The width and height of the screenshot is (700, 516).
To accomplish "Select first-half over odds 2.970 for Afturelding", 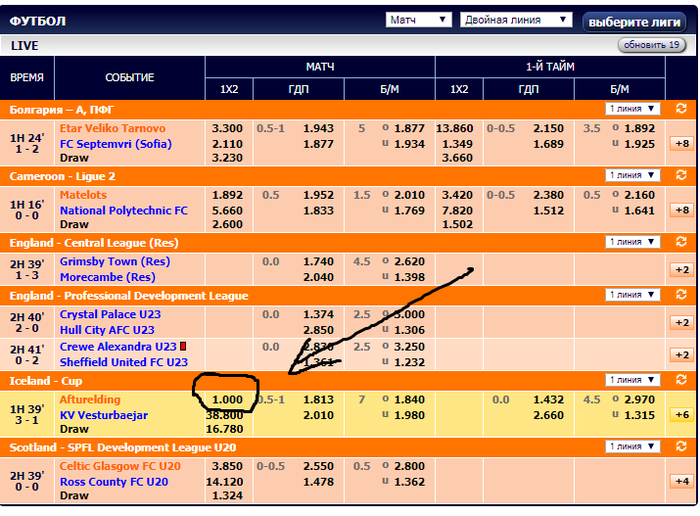I will tap(639, 399).
